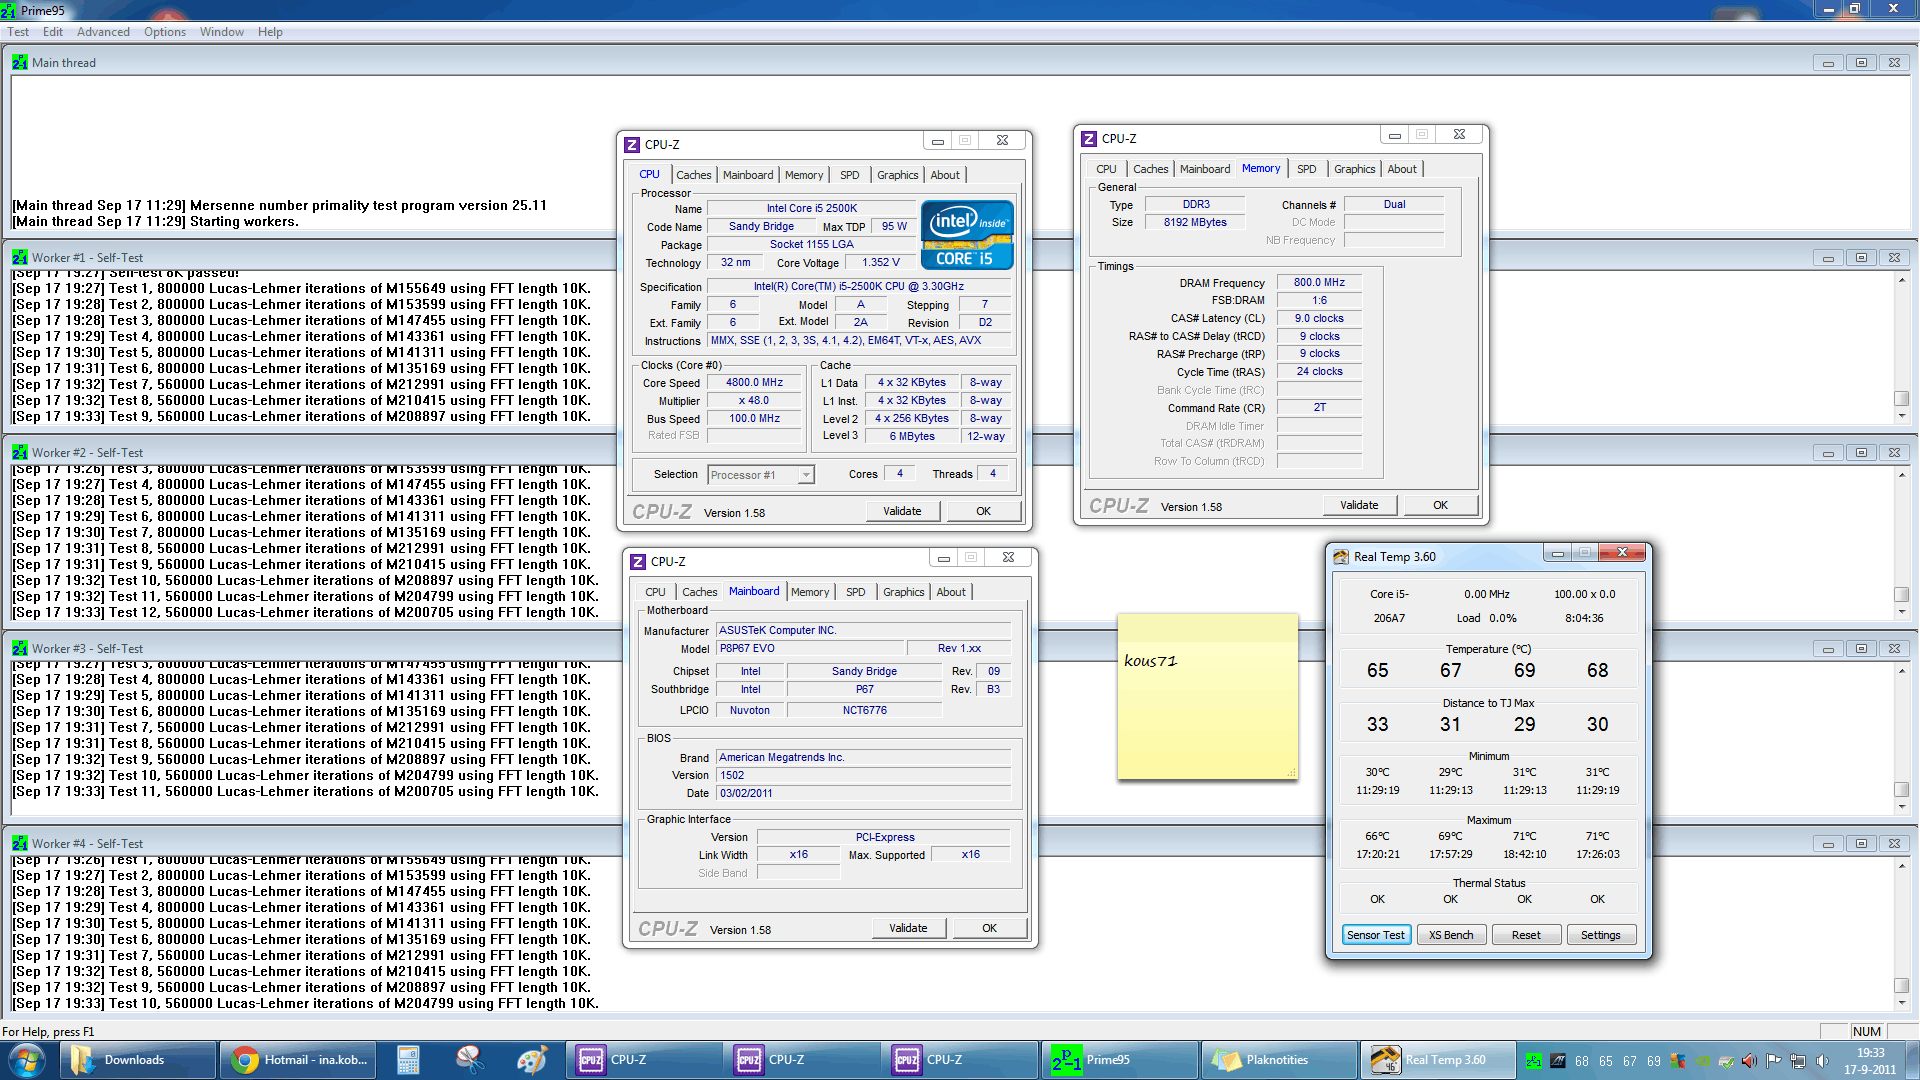This screenshot has width=1920, height=1080.
Task: Open Paint from the taskbar
Action: click(x=531, y=1060)
